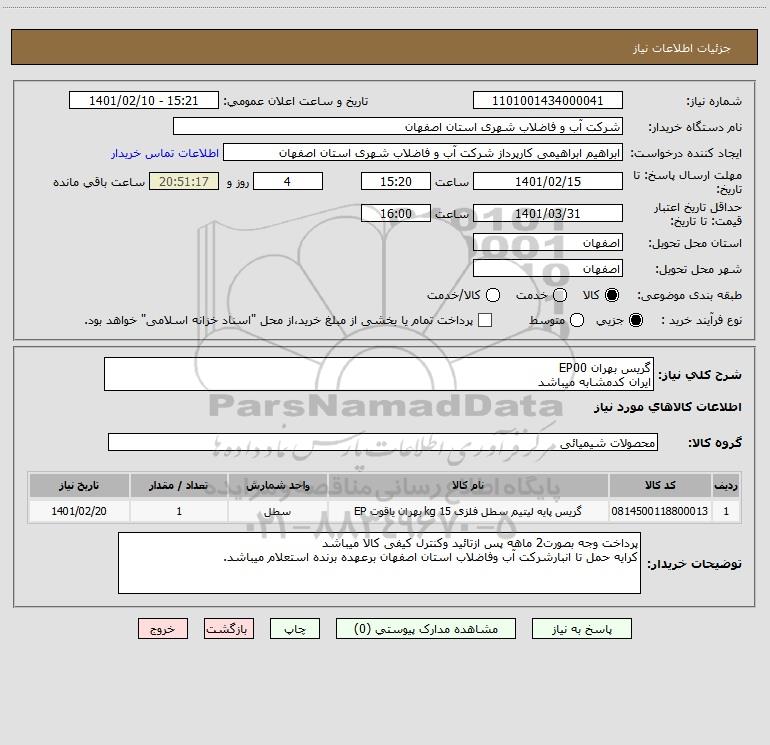The width and height of the screenshot is (770, 745).
Task: Select the جزیی purchase type radio
Action: (635, 320)
